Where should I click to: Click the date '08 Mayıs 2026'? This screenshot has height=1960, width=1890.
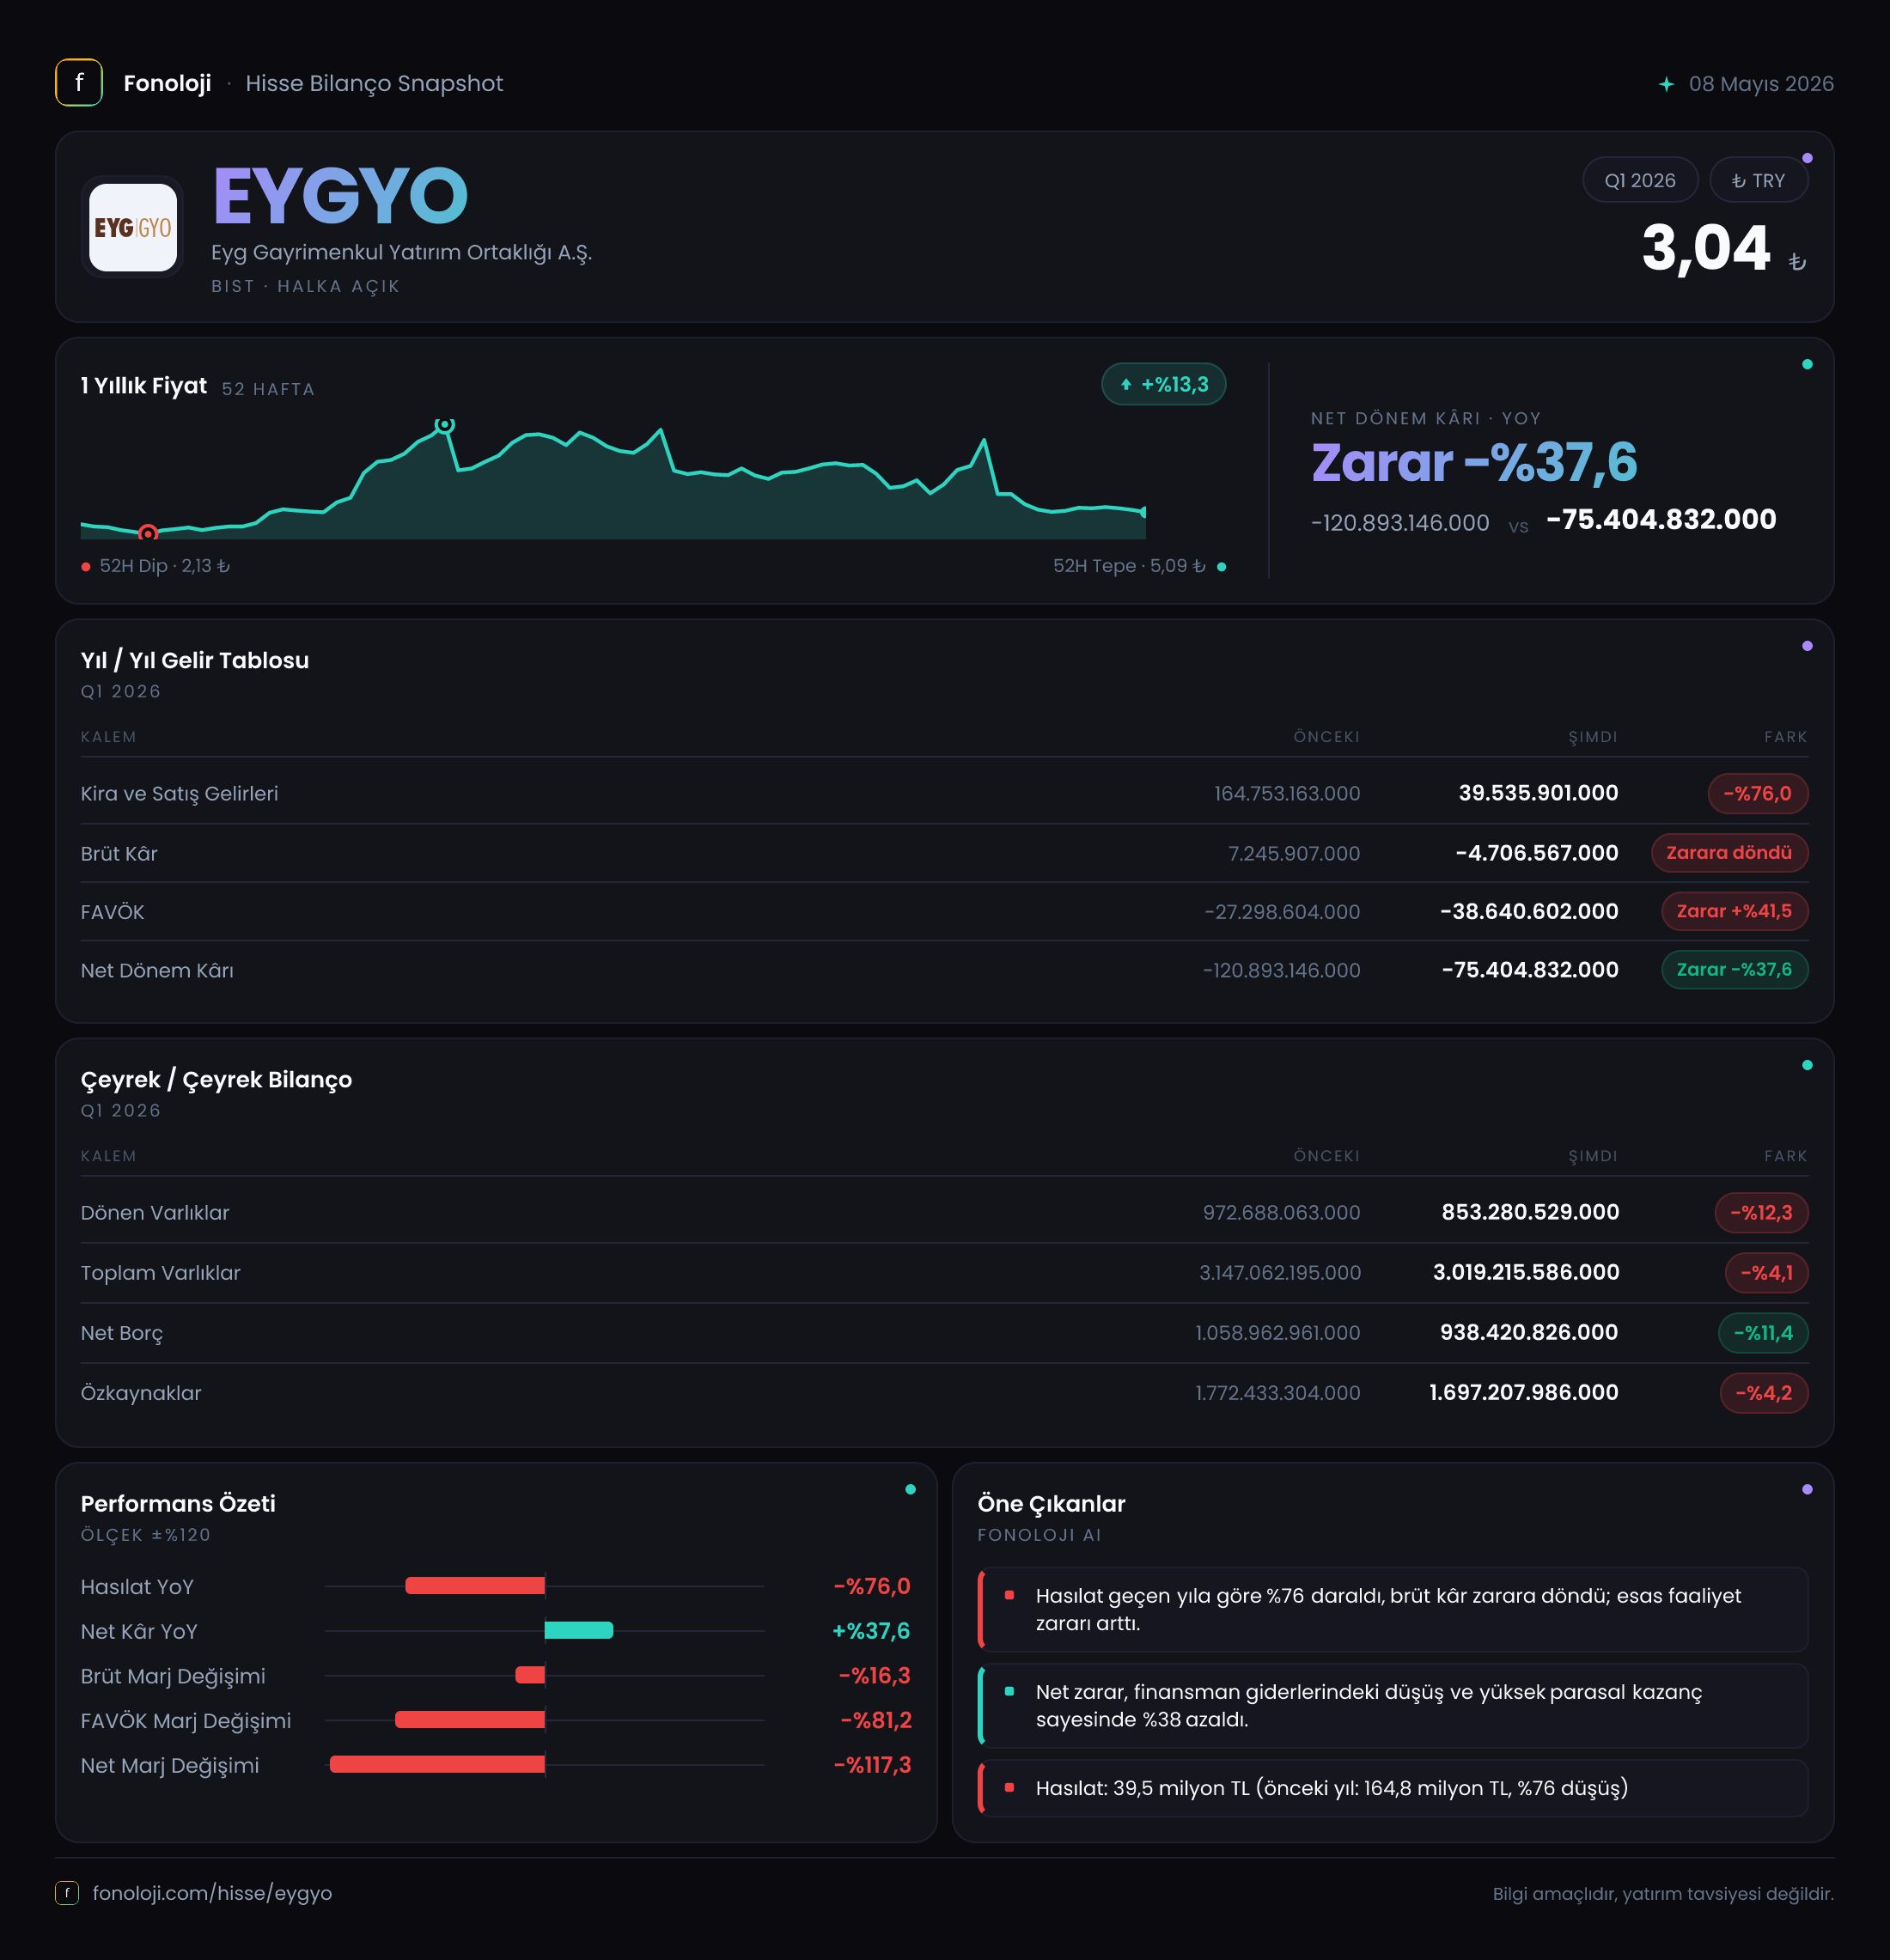click(x=1761, y=84)
